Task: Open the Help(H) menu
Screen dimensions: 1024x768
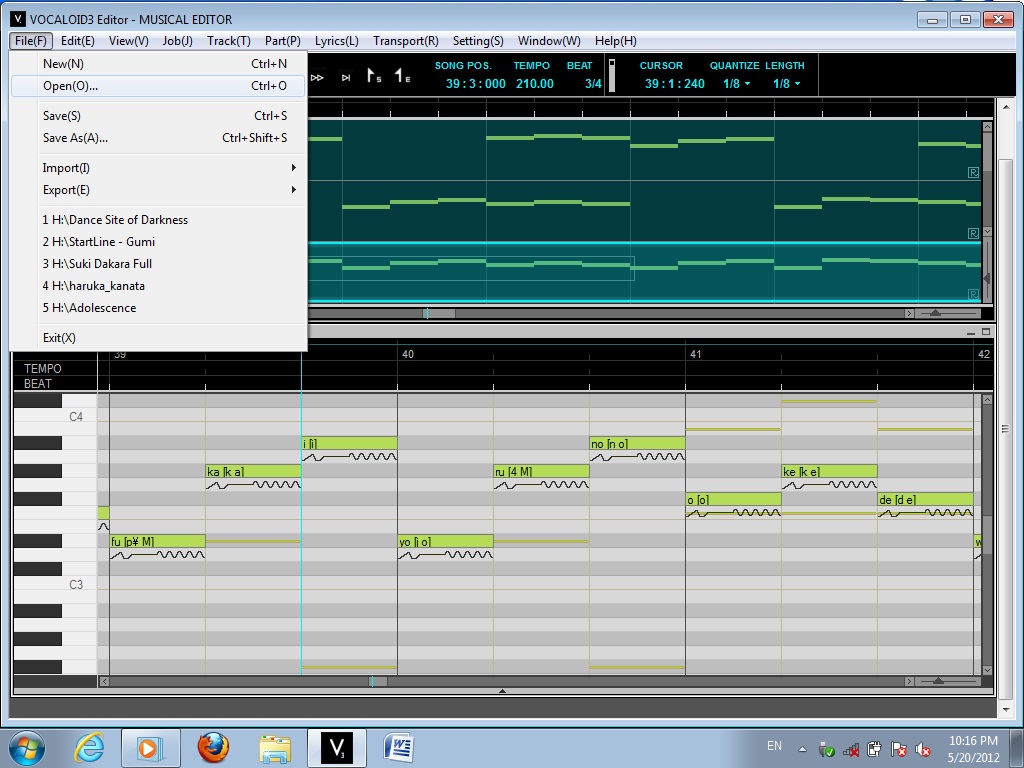Action: [x=615, y=40]
